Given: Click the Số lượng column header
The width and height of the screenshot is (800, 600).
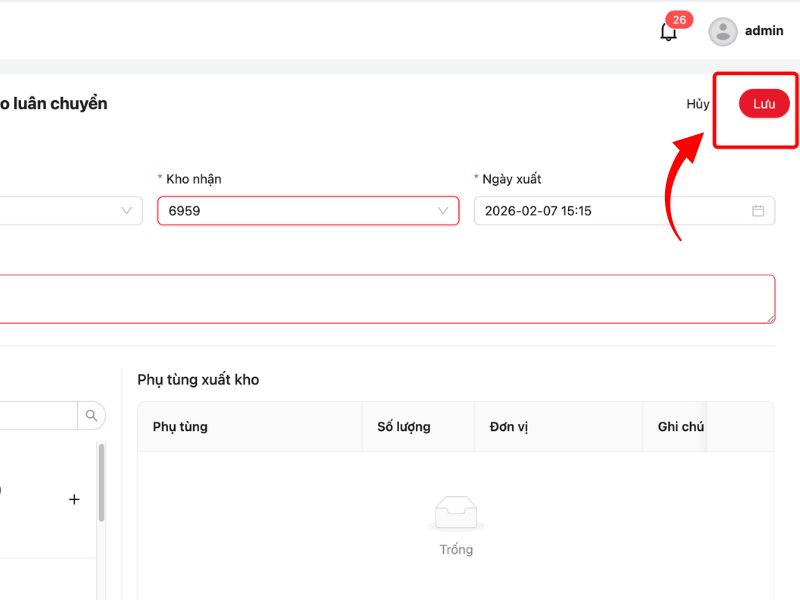Looking at the screenshot, I should (404, 427).
